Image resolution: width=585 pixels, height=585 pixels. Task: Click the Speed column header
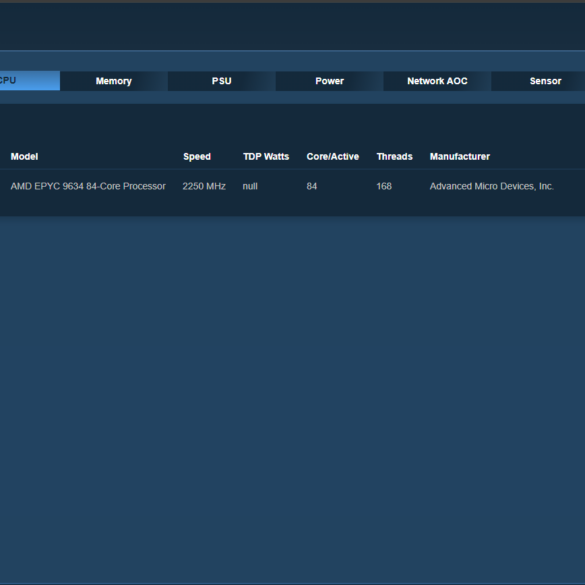click(x=197, y=157)
